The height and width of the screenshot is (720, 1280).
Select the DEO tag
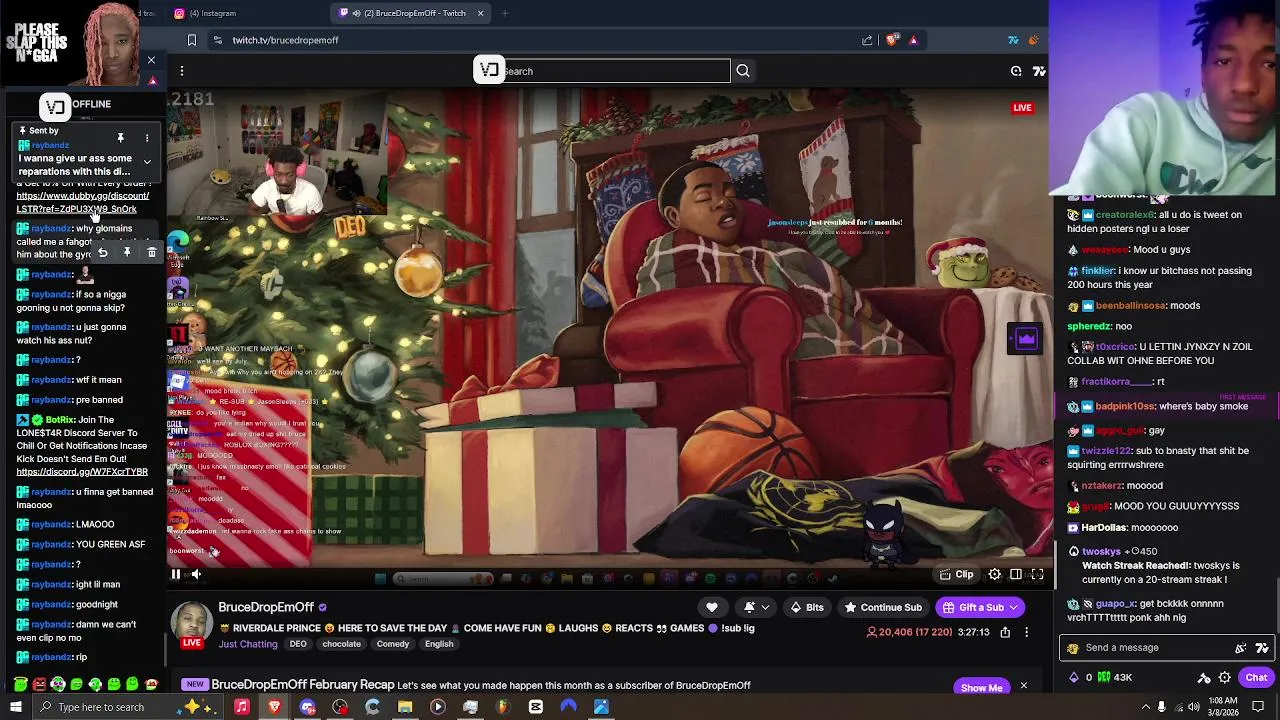pos(298,644)
